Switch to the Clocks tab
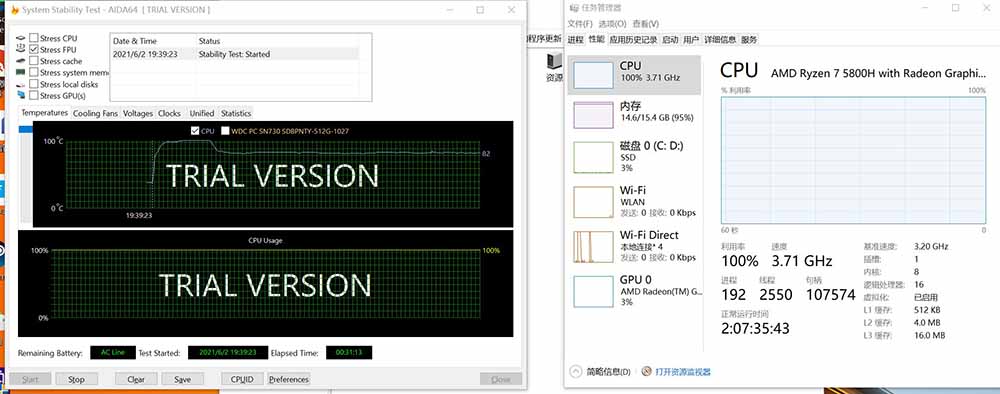 (x=170, y=113)
